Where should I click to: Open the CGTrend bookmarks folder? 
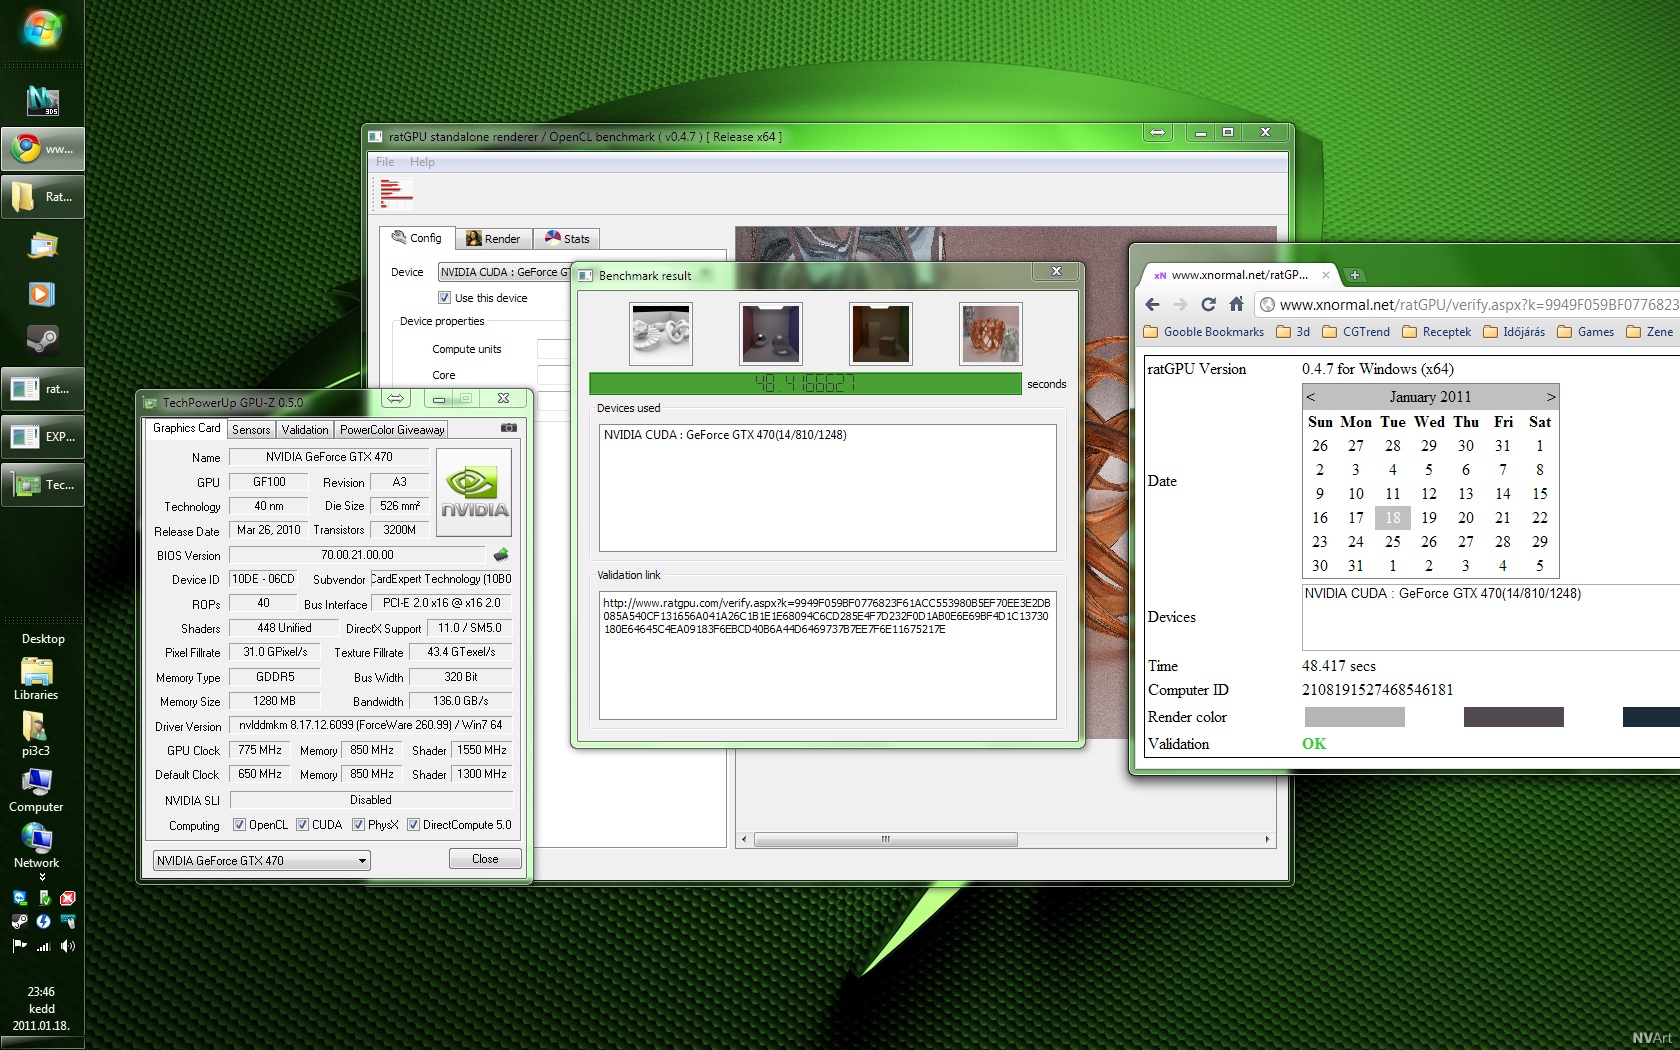(x=1356, y=332)
